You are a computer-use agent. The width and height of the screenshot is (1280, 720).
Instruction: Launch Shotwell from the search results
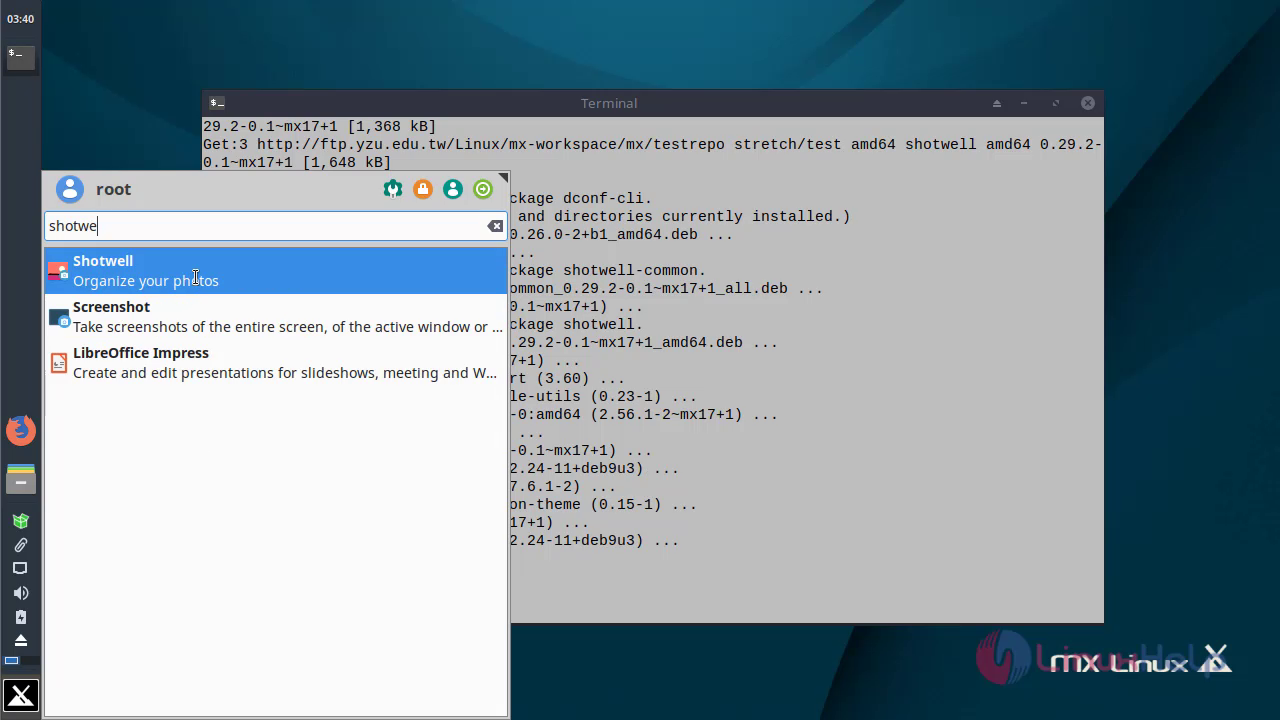[x=276, y=271]
